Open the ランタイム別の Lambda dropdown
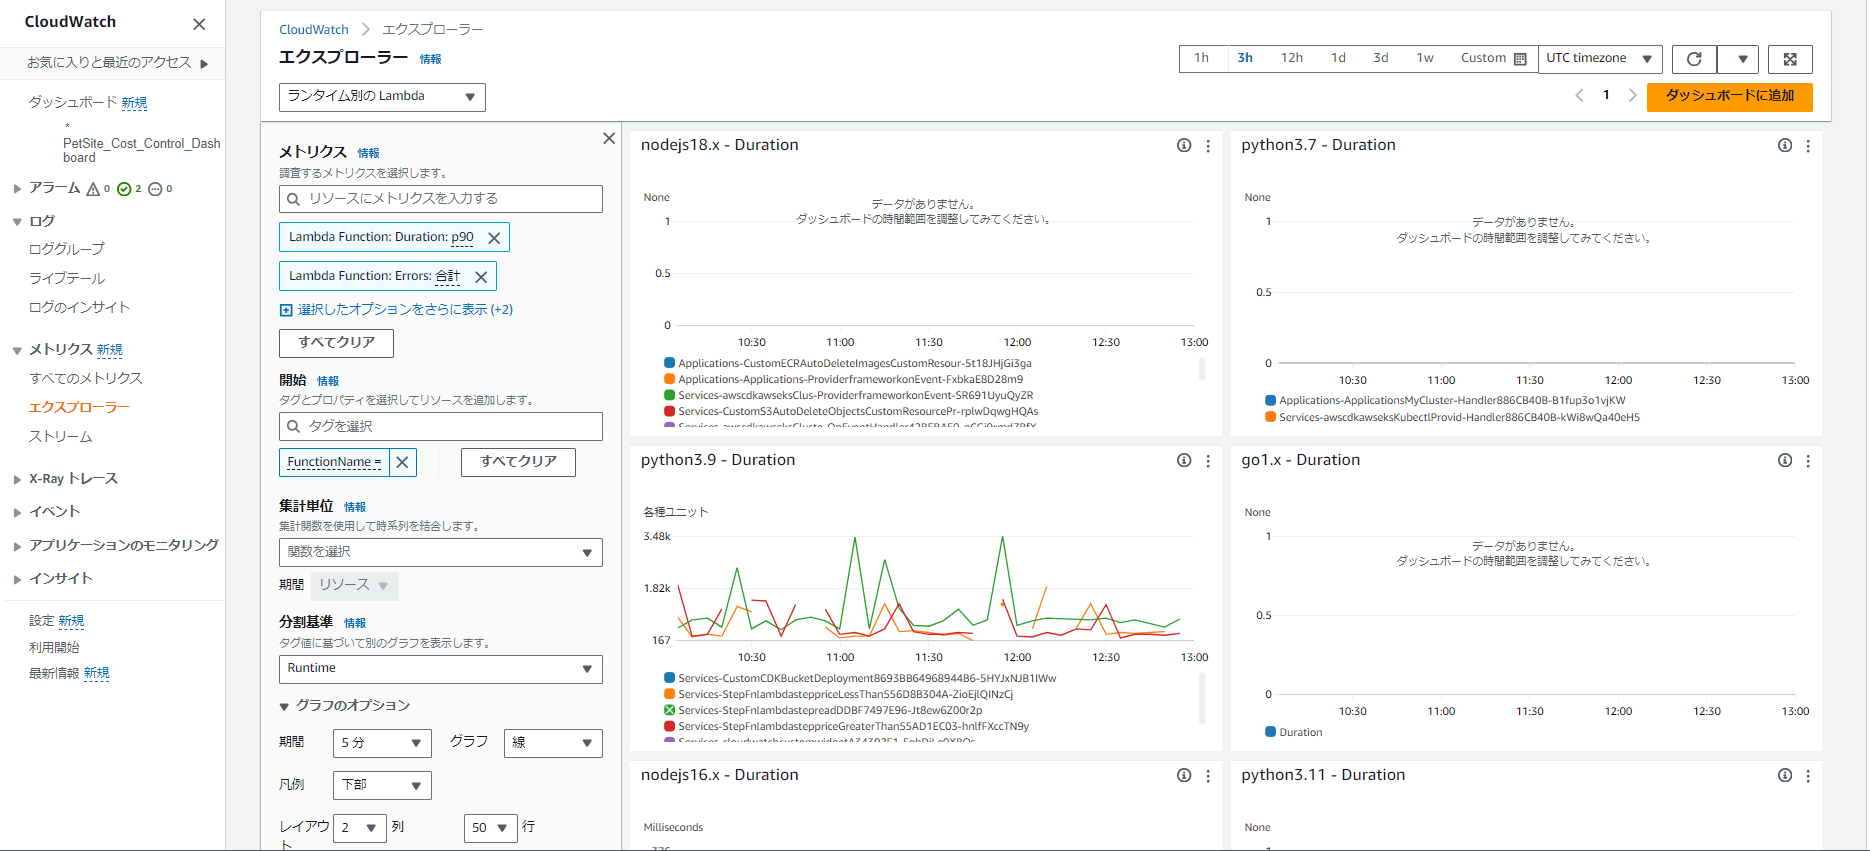1870x851 pixels. click(382, 97)
